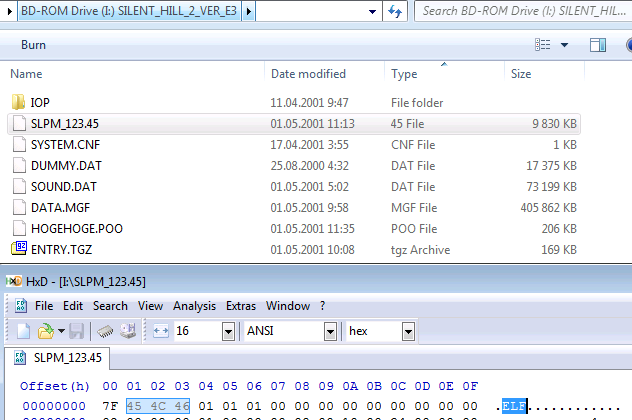This screenshot has height=420, width=632.
Task: Click the open folder icon in HxD
Action: pos(46,331)
